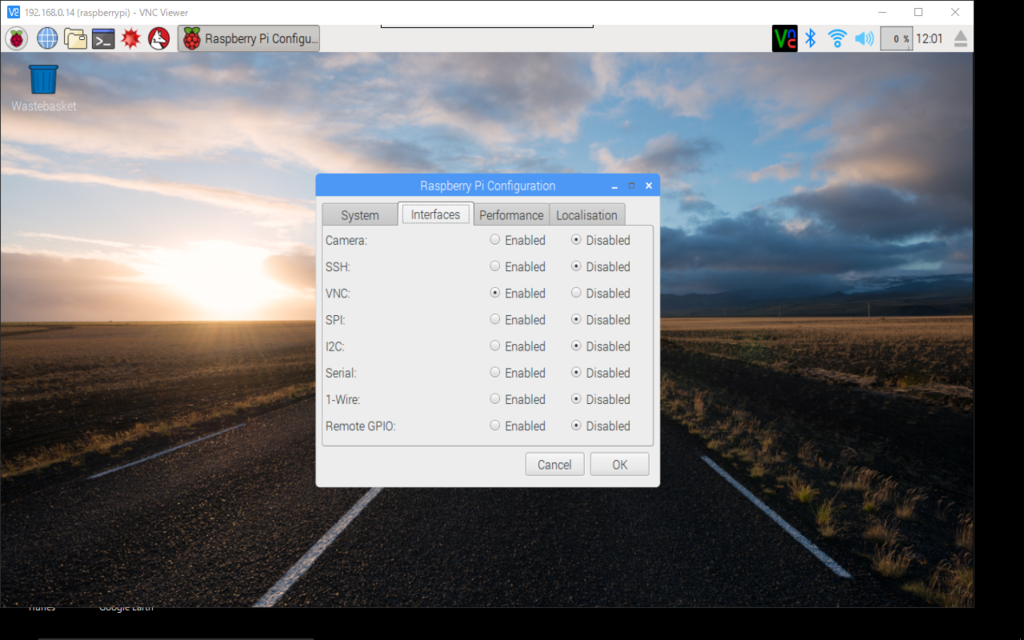Confirm the configuration with OK
The width and height of the screenshot is (1024, 640).
(620, 464)
